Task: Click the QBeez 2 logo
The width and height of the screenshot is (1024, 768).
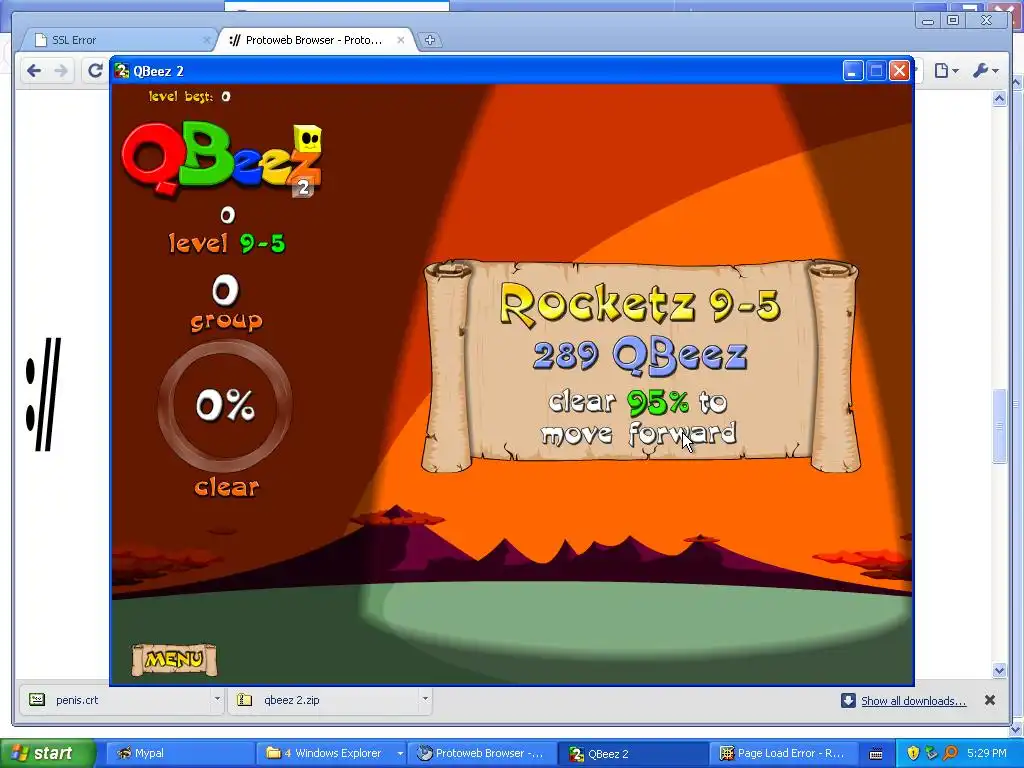Action: coord(222,160)
